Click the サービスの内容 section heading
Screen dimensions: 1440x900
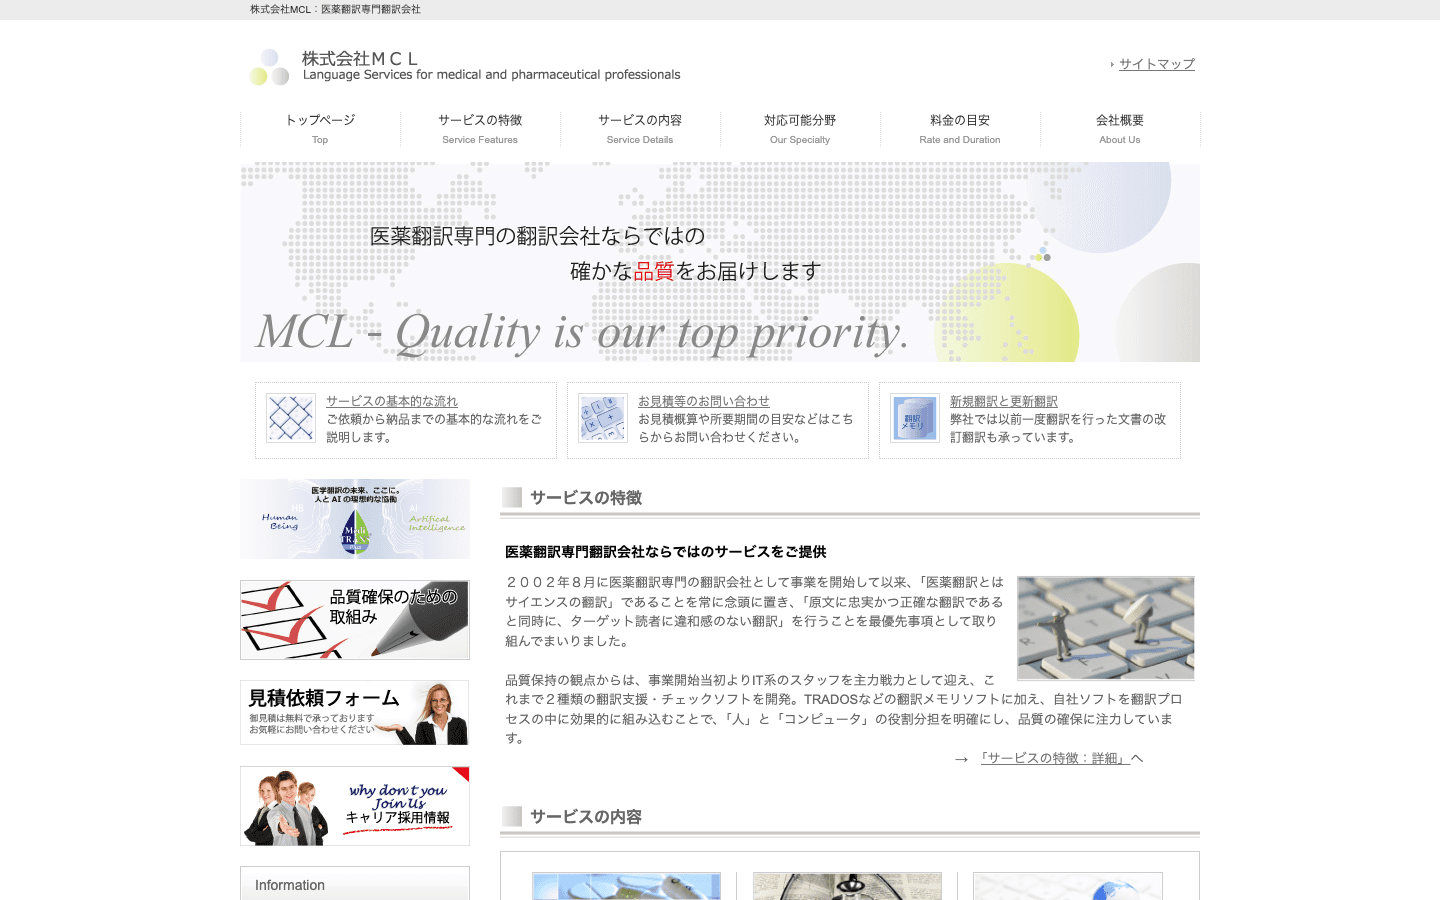coord(586,817)
